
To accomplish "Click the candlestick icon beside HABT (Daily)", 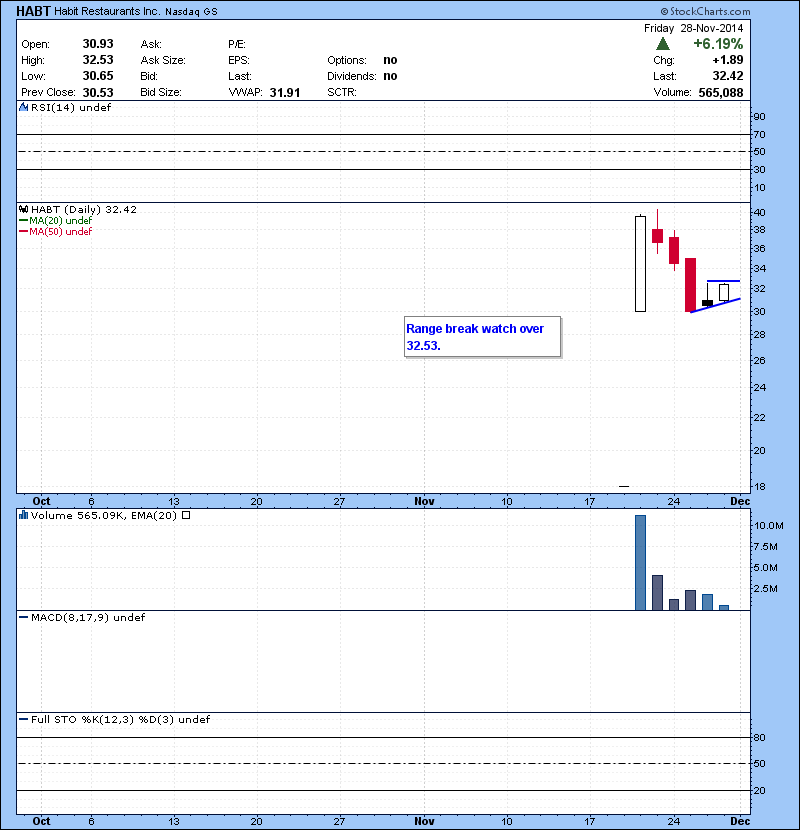I will (x=23, y=209).
